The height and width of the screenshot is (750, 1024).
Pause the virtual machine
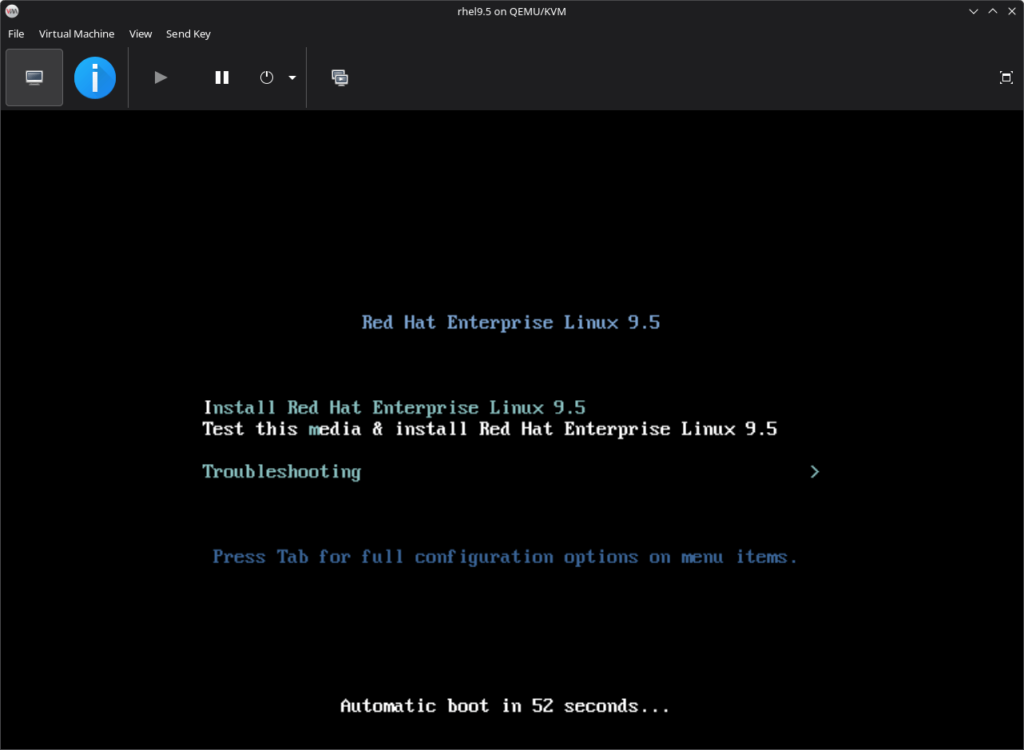222,78
